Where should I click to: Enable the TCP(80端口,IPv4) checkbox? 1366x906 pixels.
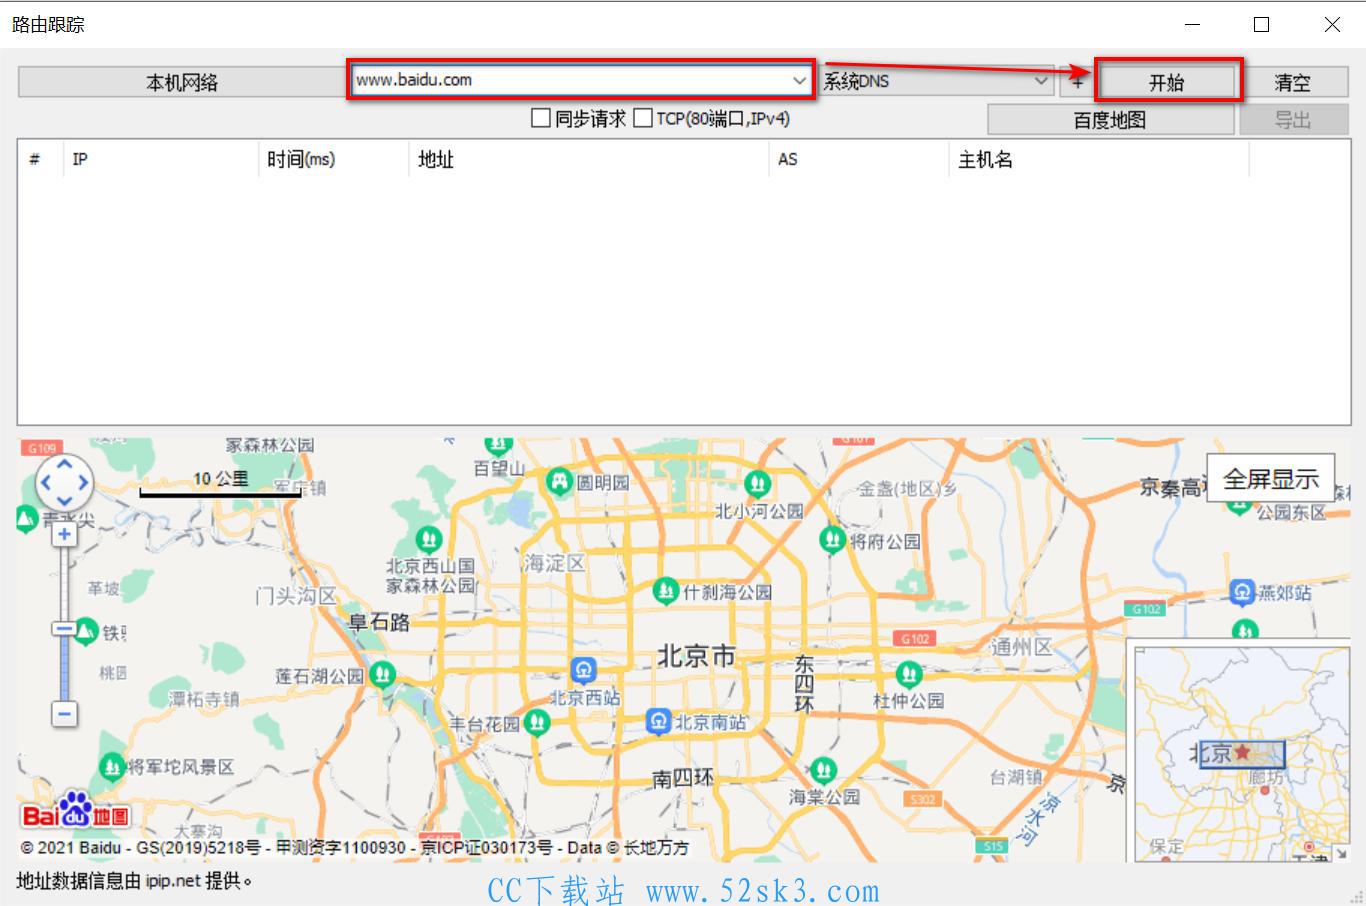click(x=643, y=118)
